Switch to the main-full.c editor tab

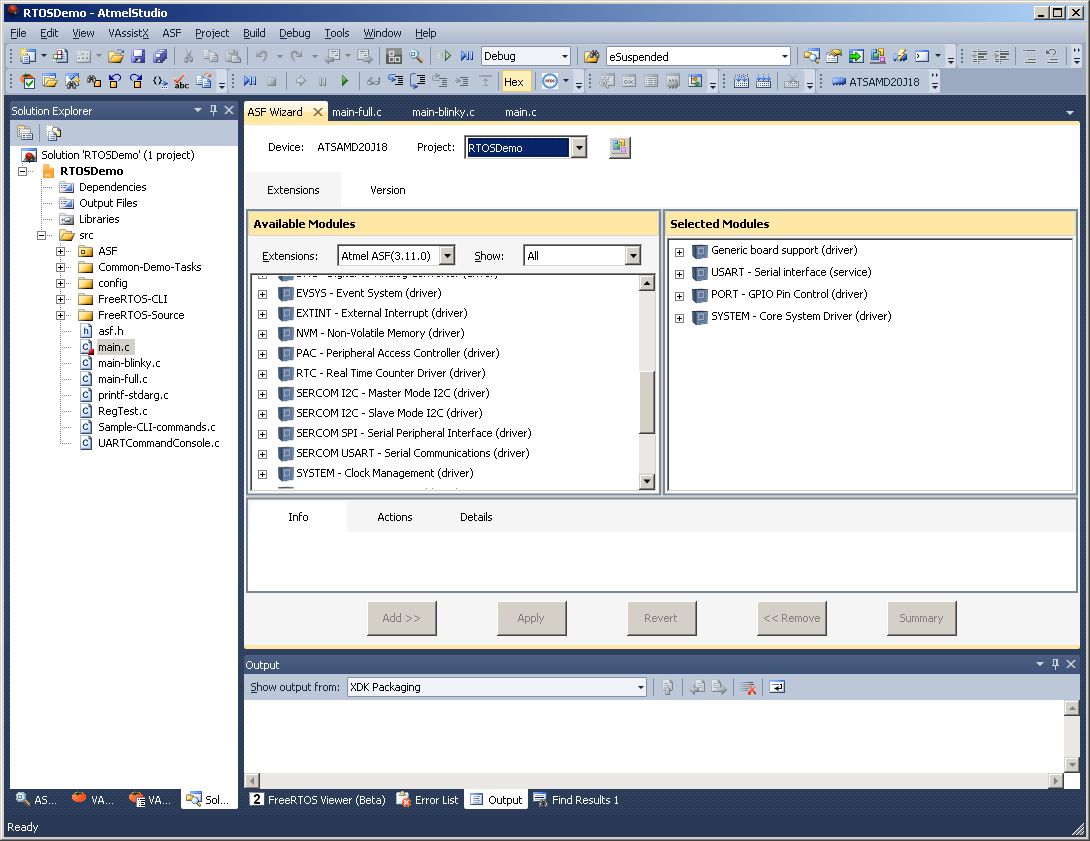tap(357, 112)
